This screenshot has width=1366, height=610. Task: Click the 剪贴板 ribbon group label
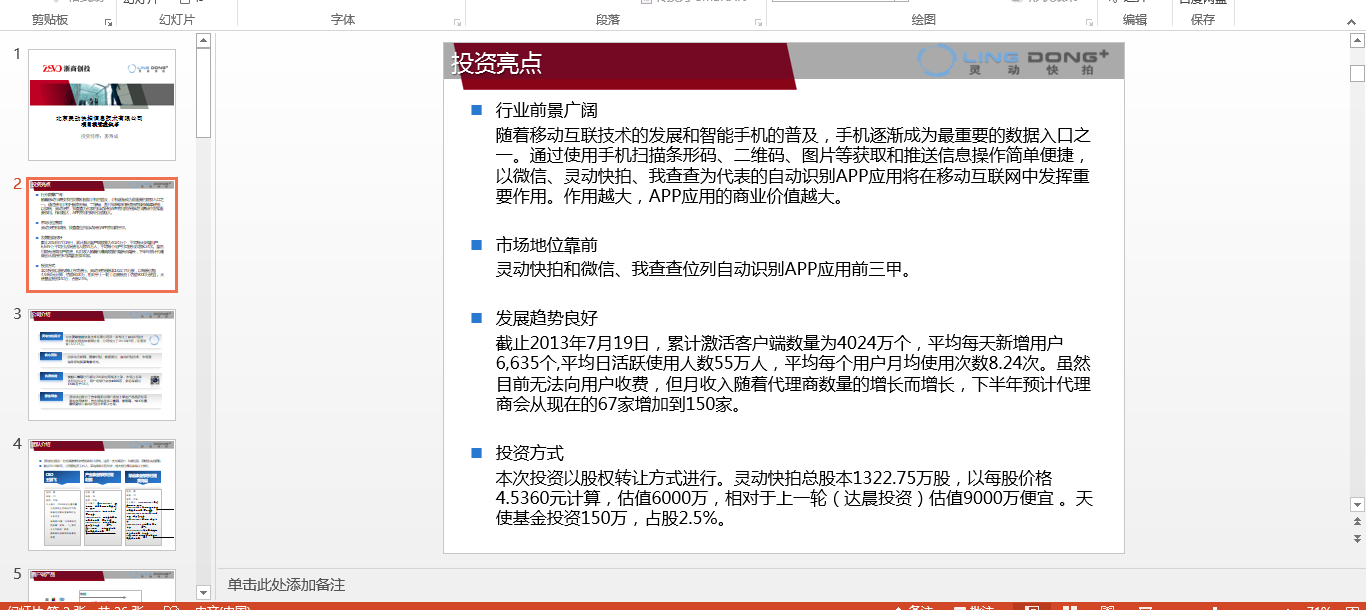point(50,20)
